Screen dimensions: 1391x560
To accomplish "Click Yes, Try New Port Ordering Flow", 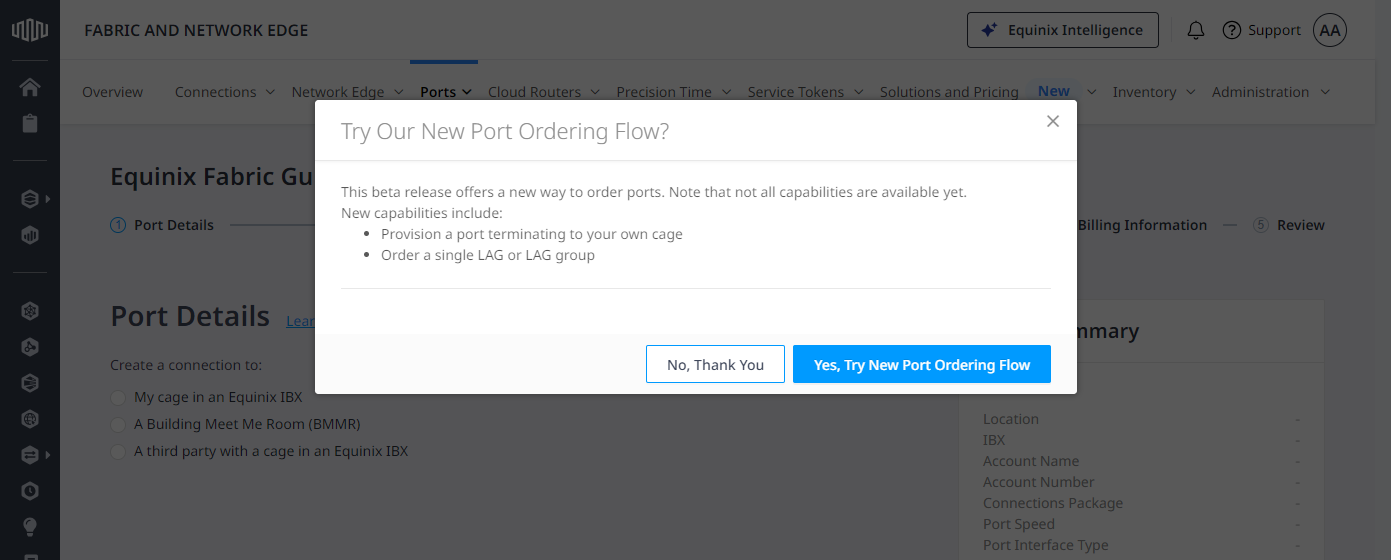I will coord(922,364).
